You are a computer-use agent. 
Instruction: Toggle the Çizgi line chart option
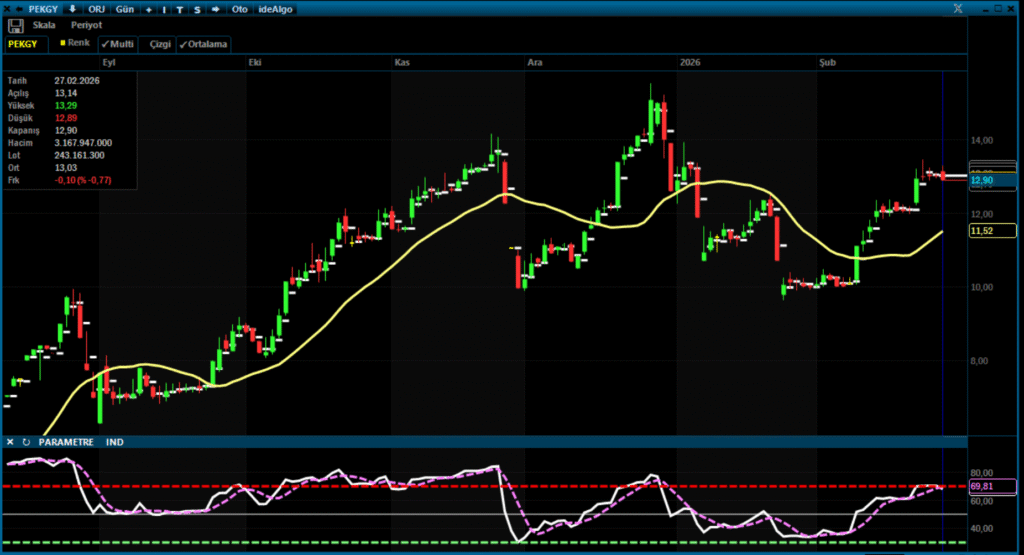(159, 44)
